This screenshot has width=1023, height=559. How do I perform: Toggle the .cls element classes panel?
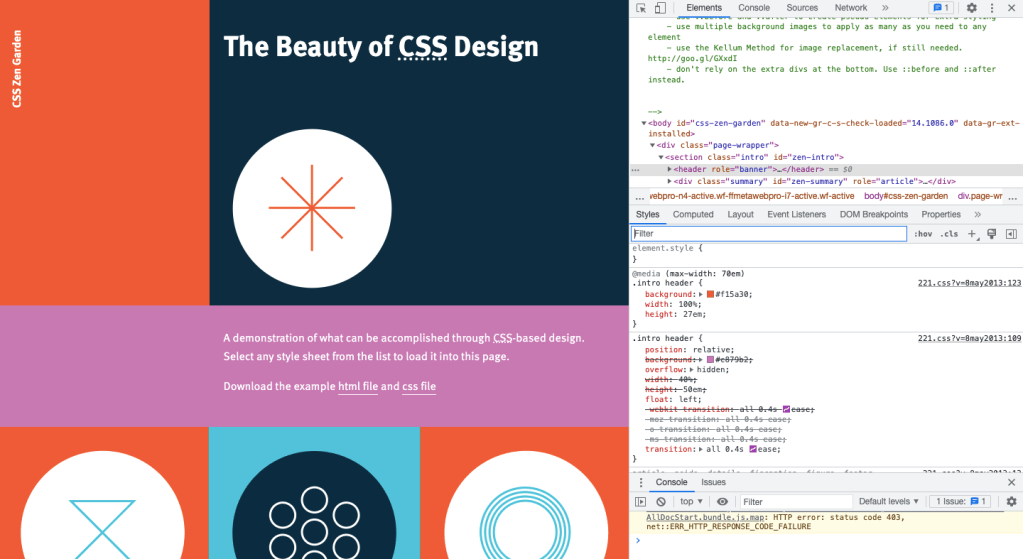tap(948, 234)
